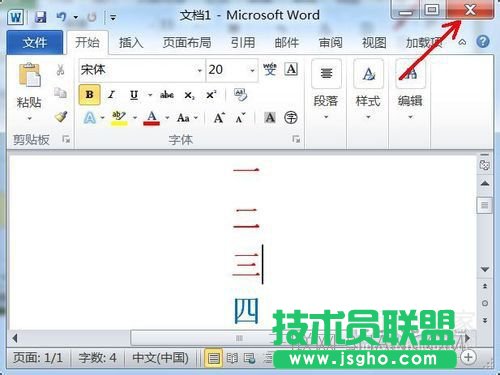
Task: Click the Character Shading A icon
Action: pyautogui.click(x=270, y=118)
